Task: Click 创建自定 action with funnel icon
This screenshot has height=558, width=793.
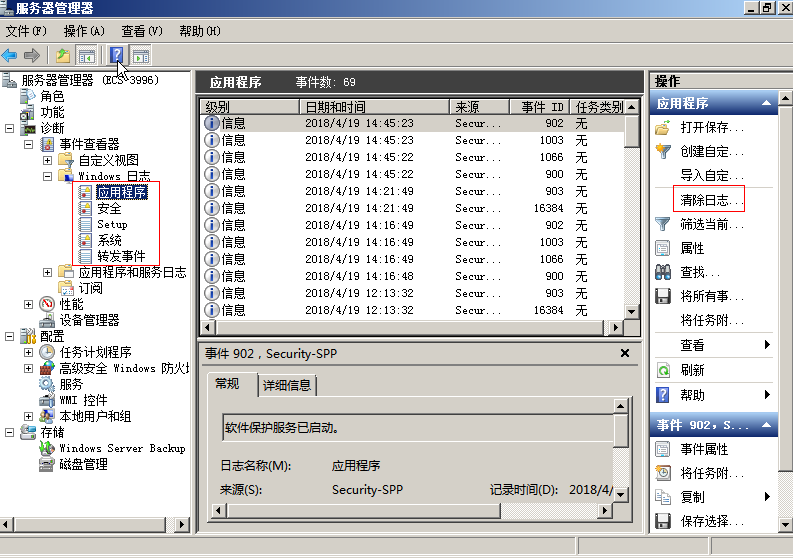Action: tap(712, 151)
